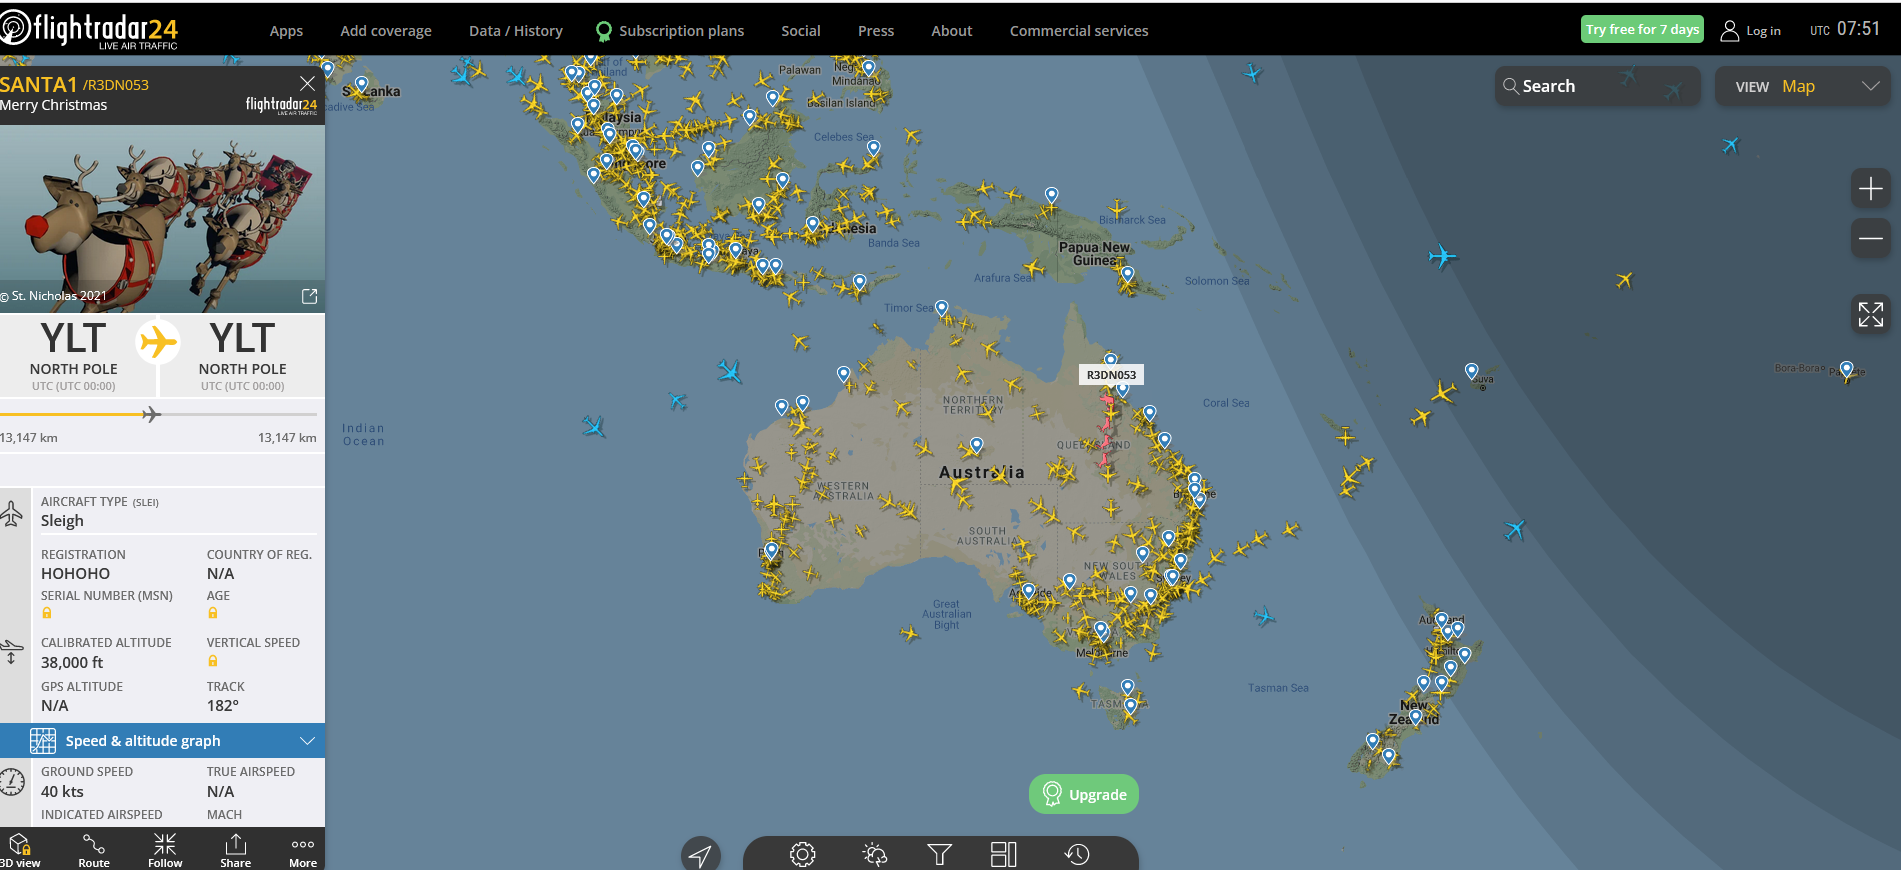The width and height of the screenshot is (1901, 870).
Task: Open 3D view
Action: pos(21,851)
